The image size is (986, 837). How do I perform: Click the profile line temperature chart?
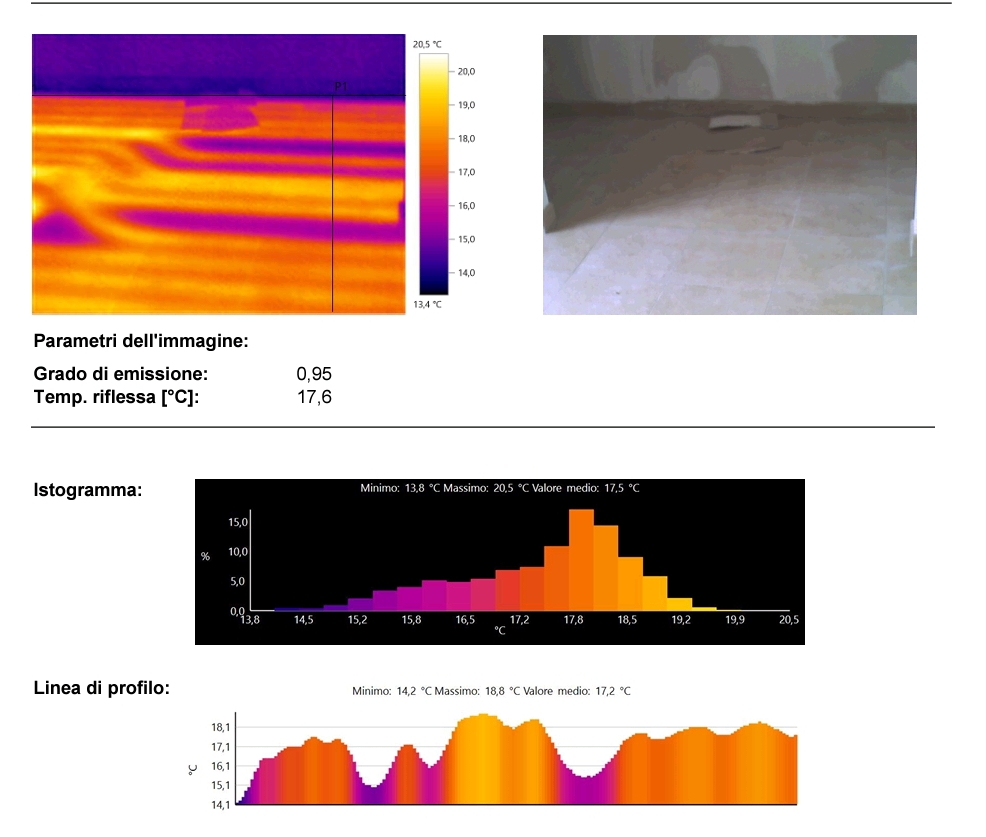516,759
